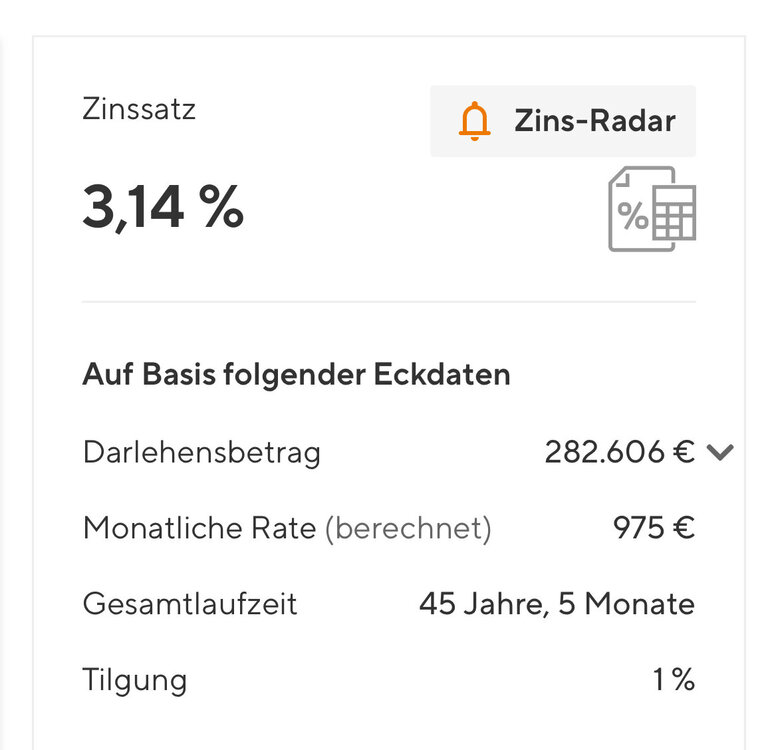
Task: Click the orange bell icon
Action: (x=475, y=121)
